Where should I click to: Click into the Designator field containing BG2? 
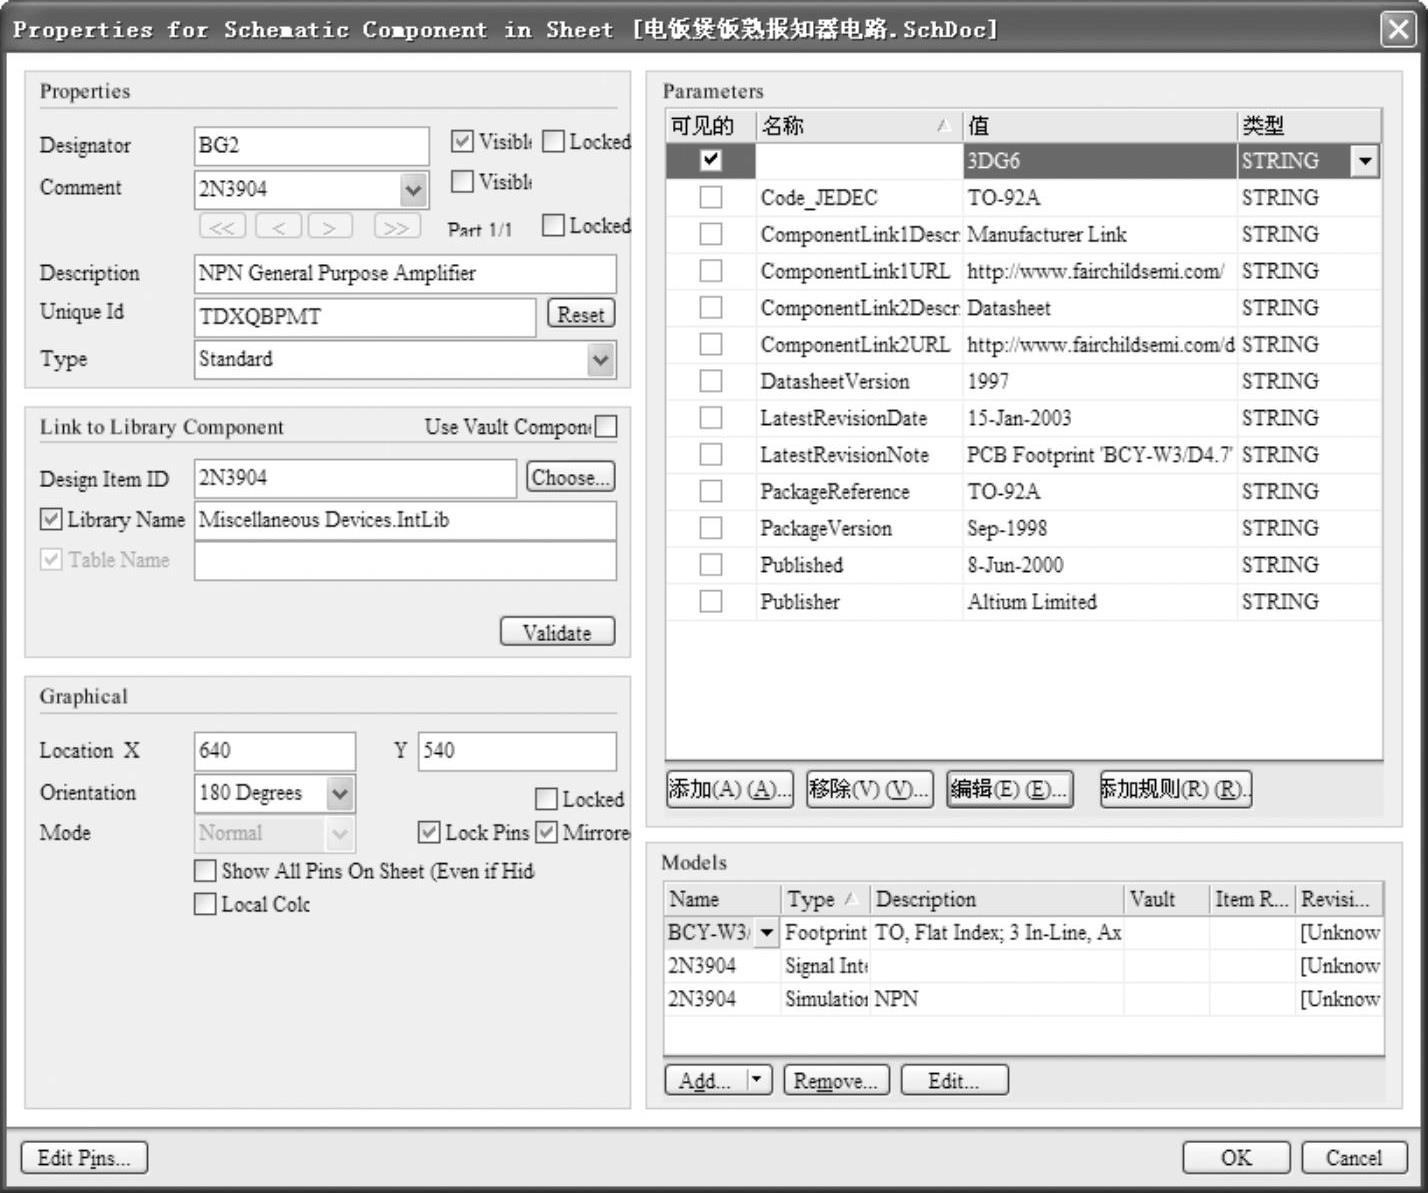tap(311, 146)
